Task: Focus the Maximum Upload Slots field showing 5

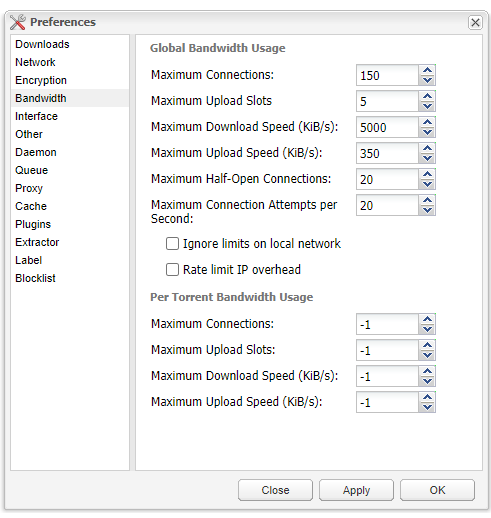Action: [x=387, y=101]
